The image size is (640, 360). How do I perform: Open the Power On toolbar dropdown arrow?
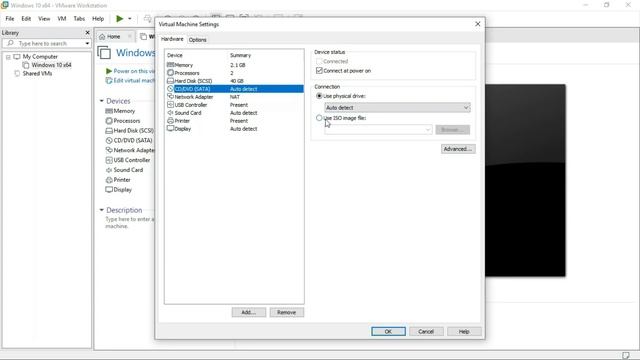pos(130,18)
